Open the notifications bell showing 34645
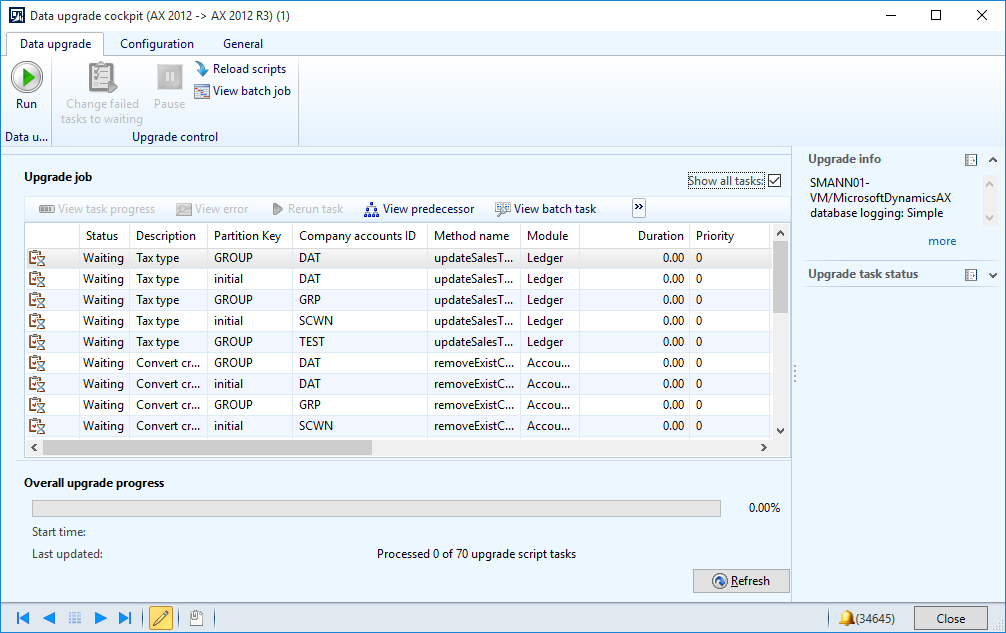1006x633 pixels. 867,618
